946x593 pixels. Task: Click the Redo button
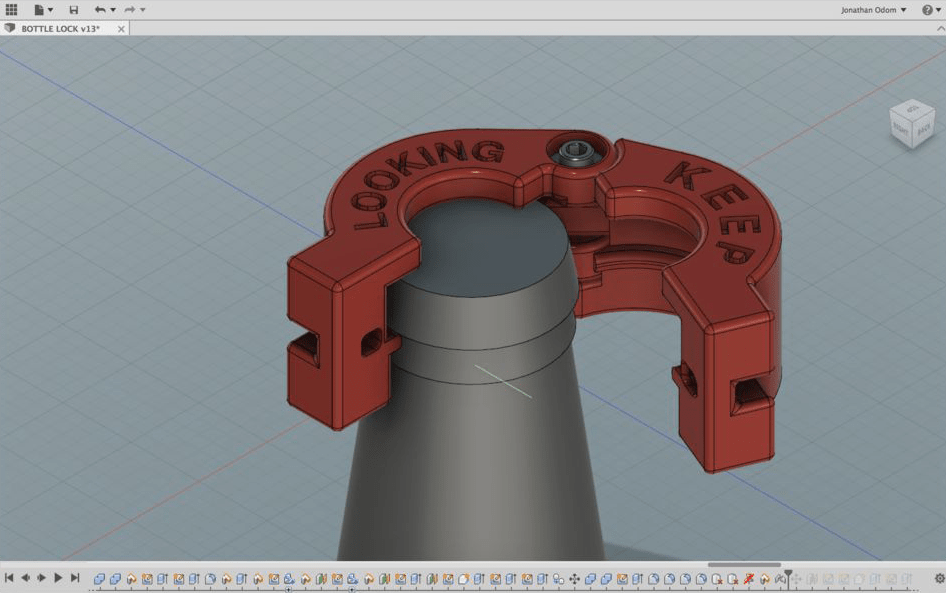tap(129, 9)
